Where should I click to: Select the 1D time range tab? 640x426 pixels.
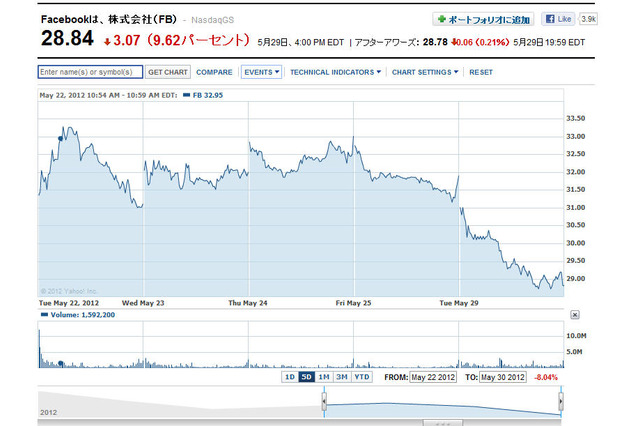pyautogui.click(x=290, y=377)
